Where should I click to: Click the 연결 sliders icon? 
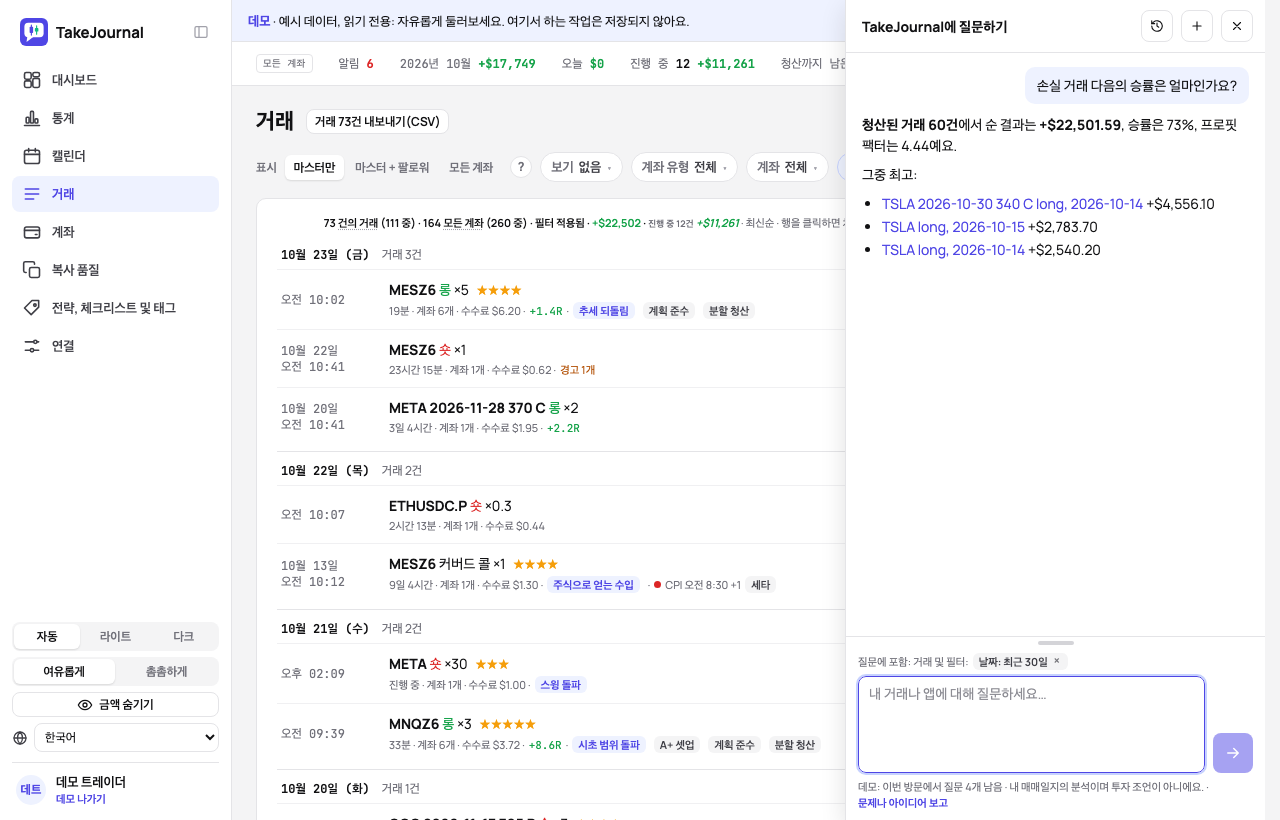click(32, 346)
